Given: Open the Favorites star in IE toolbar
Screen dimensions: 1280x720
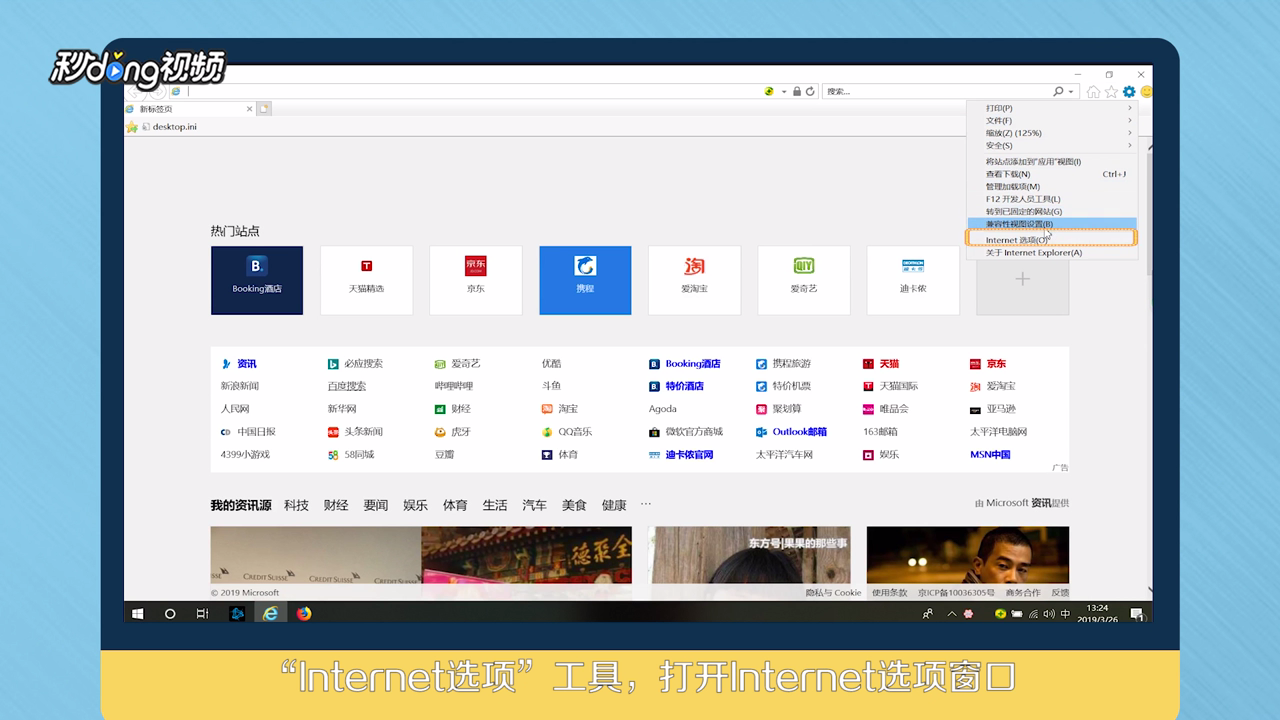Looking at the screenshot, I should (1111, 92).
